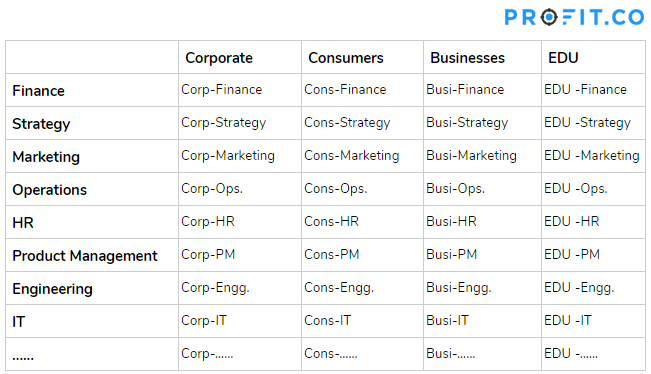This screenshot has height=374, width=651.
Task: Click the Busi-Marketing cell
Action: 471,156
